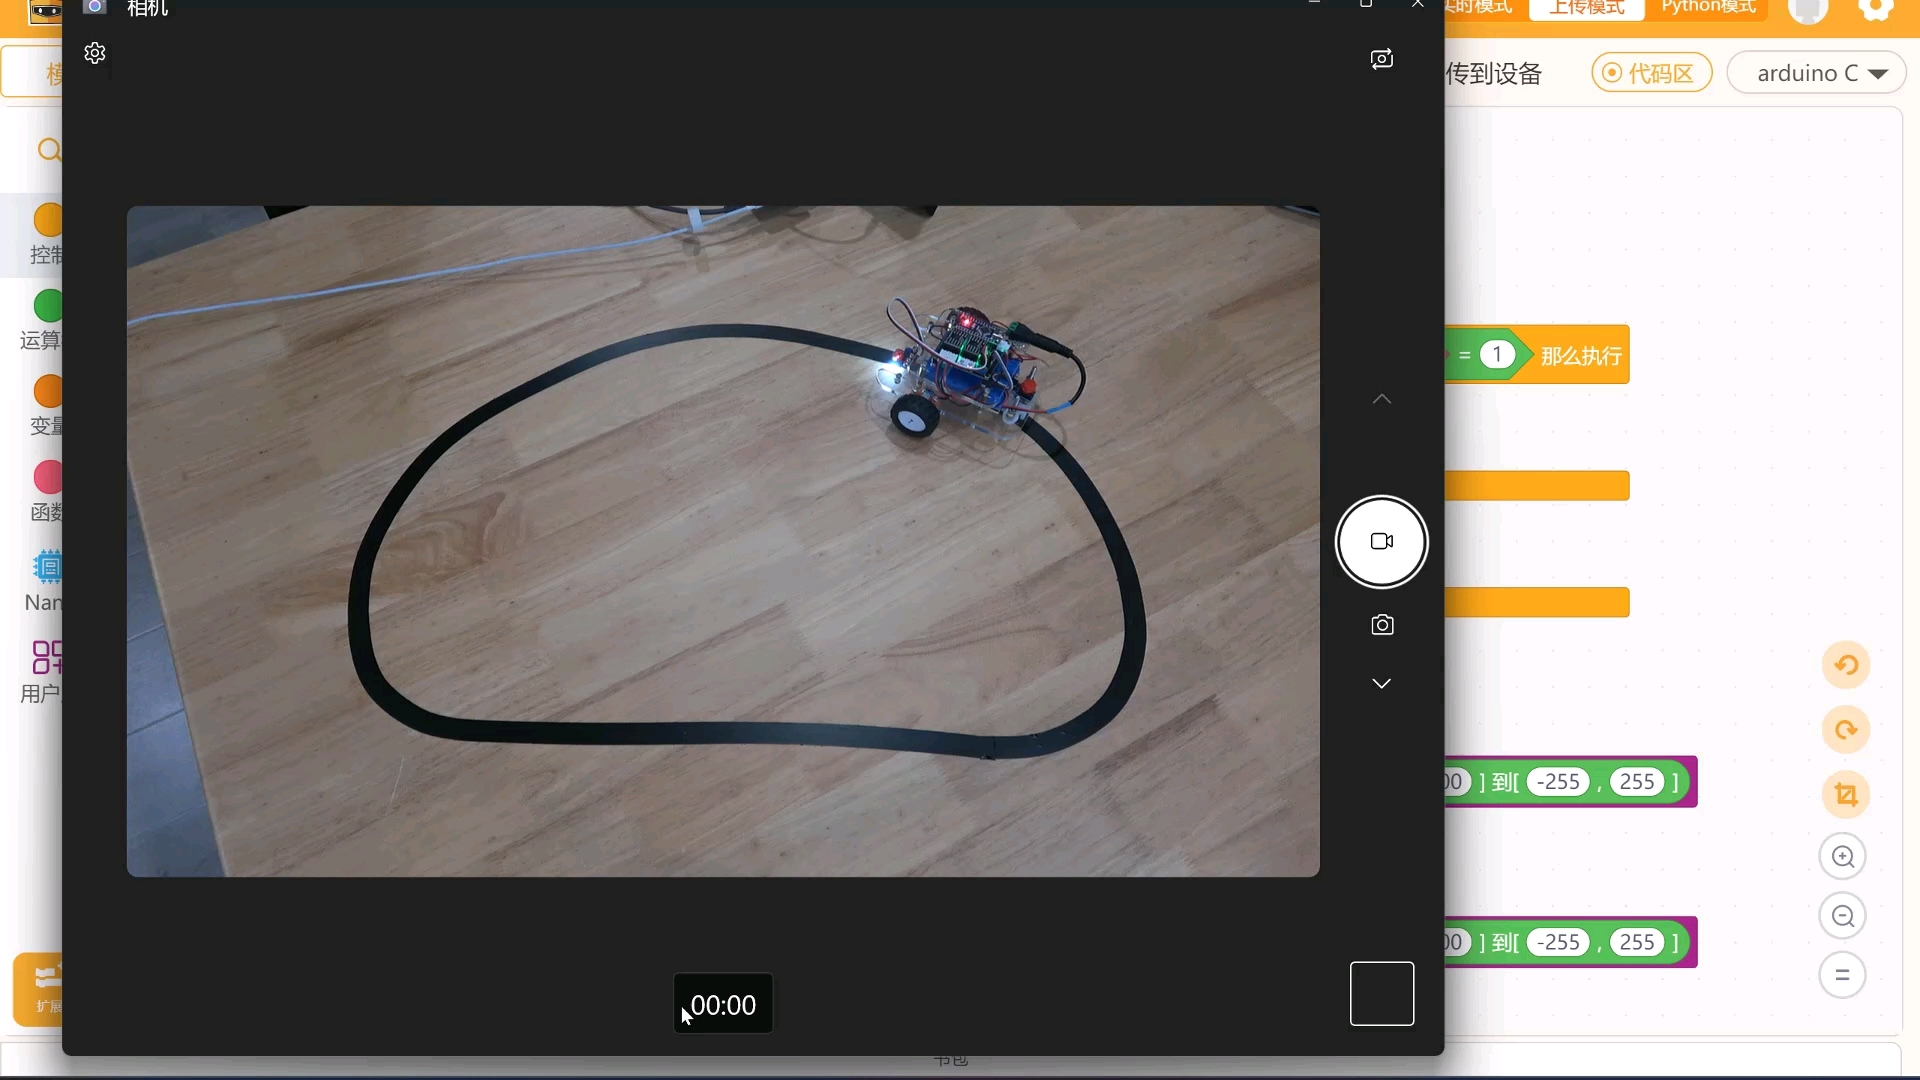Click the value 1 field in the condition block

(1496, 355)
